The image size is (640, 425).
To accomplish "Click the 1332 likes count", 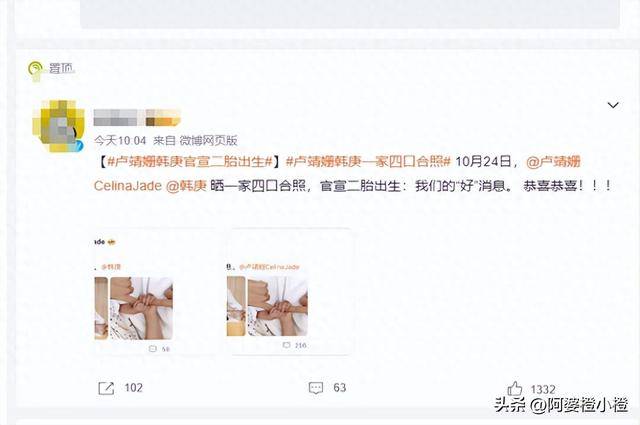I will point(543,389).
